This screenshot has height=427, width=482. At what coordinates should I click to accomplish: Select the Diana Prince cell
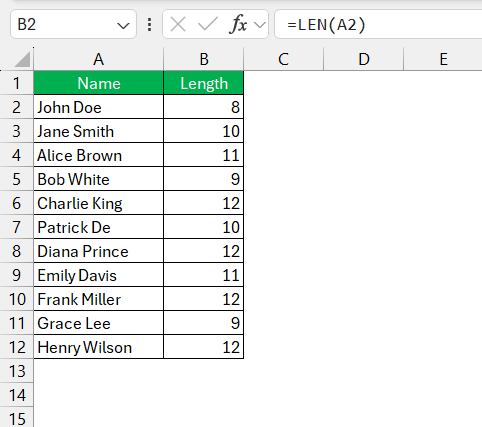point(99,251)
